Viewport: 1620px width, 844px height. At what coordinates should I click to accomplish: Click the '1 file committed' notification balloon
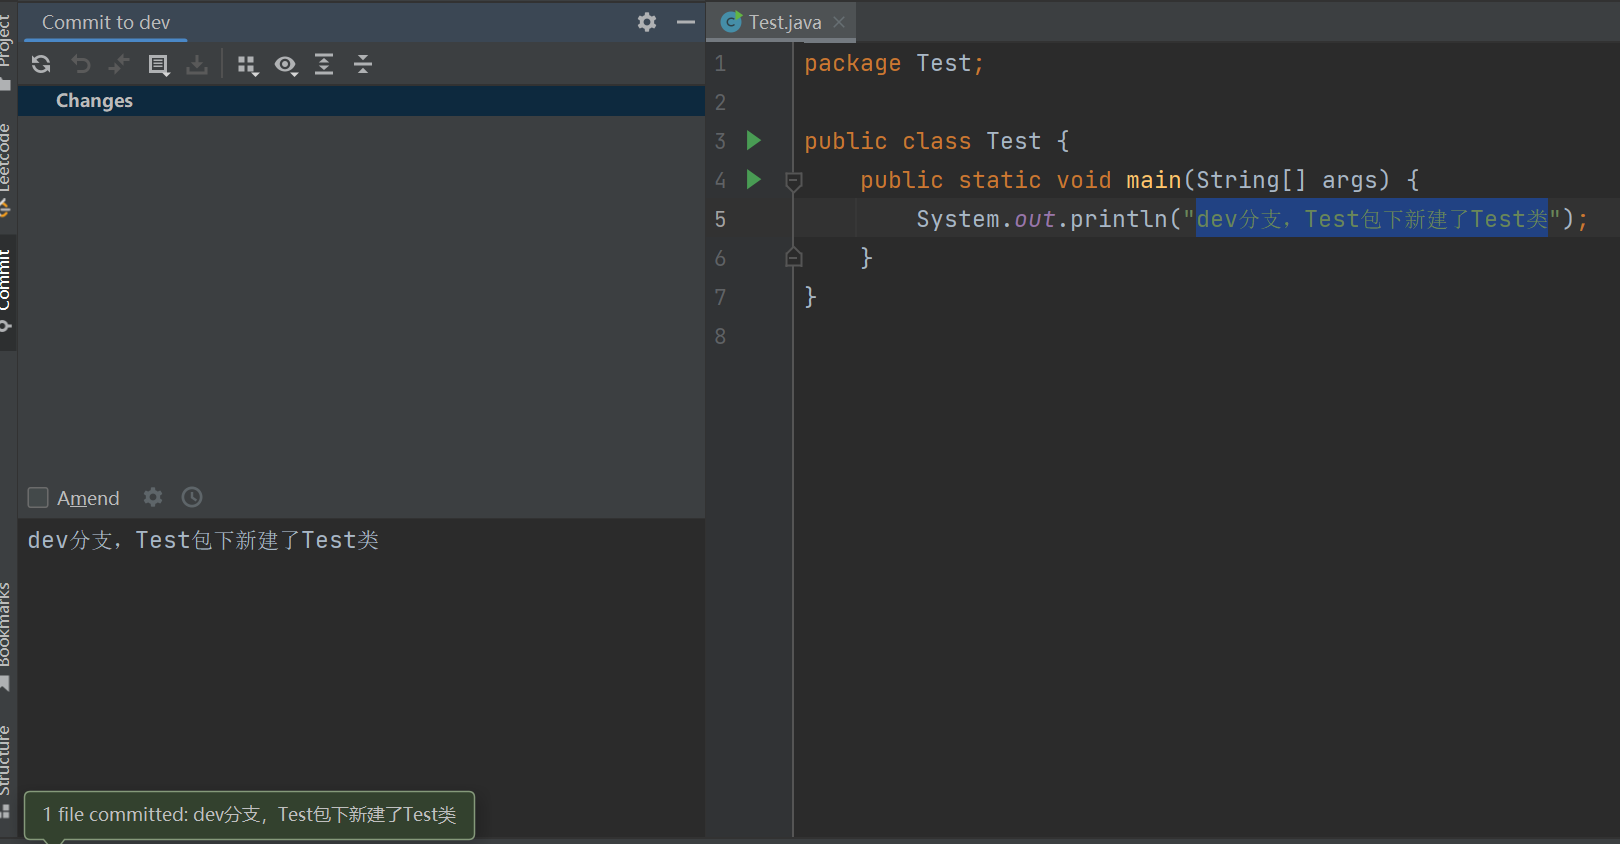coord(249,815)
